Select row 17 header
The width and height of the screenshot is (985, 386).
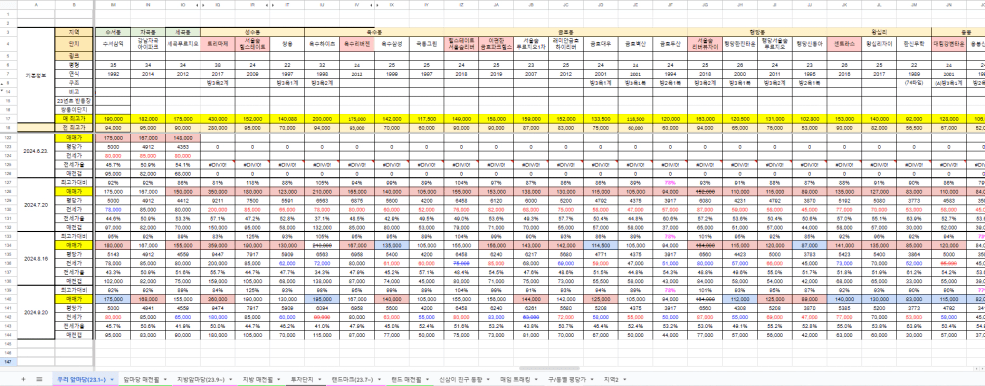tap(8, 118)
